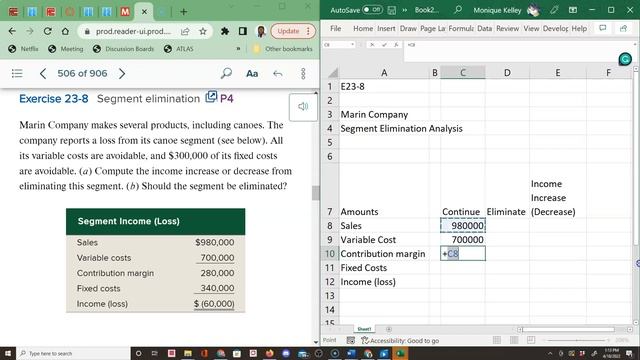The width and height of the screenshot is (640, 360).
Task: Click the Share icon in the Excel ribbon
Action: coord(623,28)
